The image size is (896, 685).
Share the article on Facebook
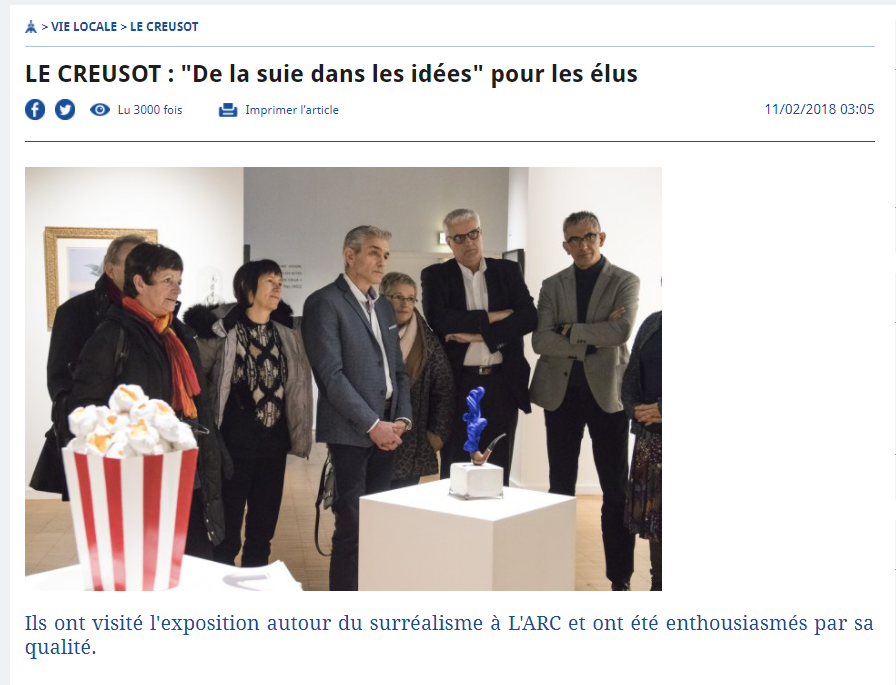click(35, 110)
